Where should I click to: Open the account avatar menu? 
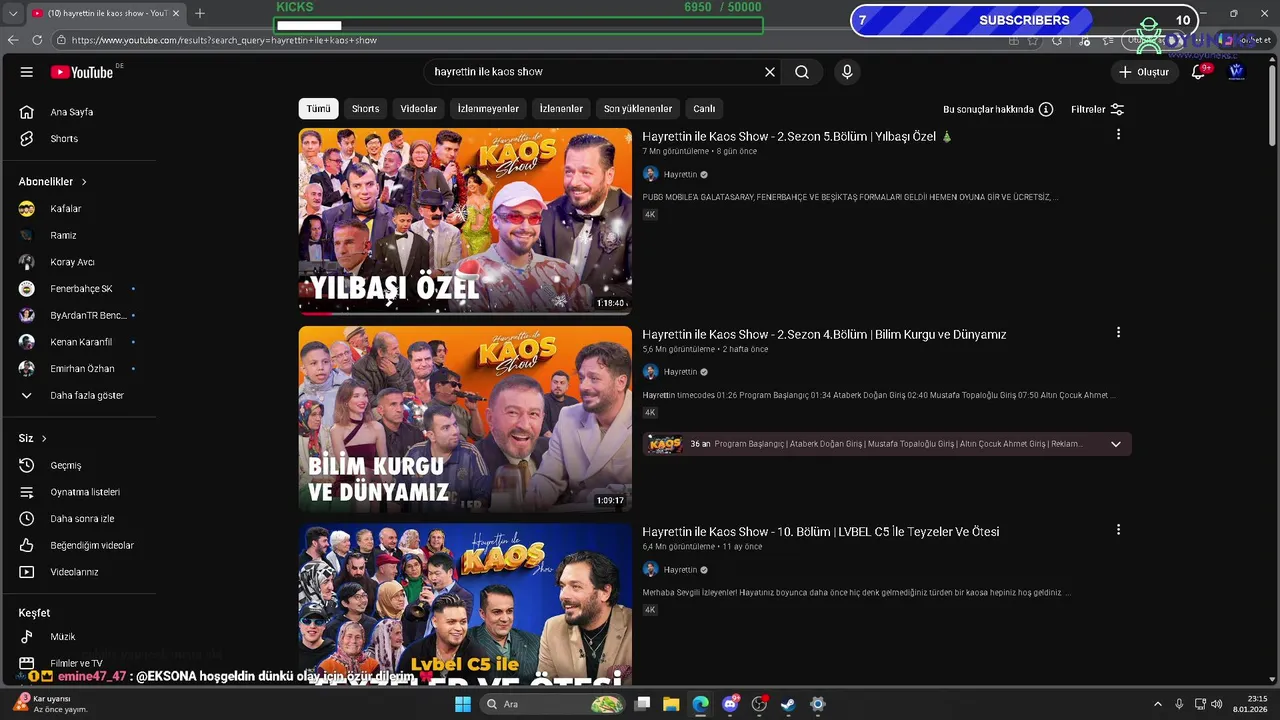click(x=1236, y=72)
